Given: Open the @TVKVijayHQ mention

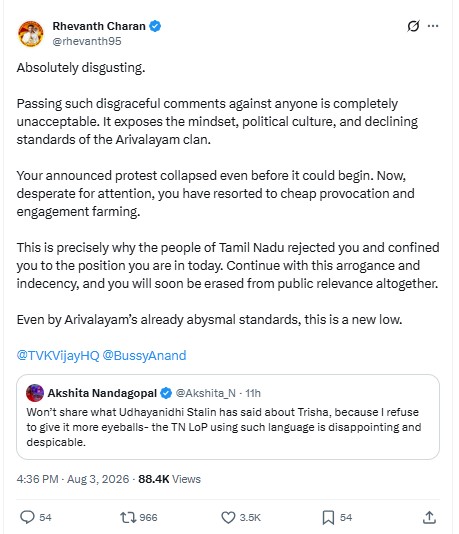Looking at the screenshot, I should coord(58,355).
